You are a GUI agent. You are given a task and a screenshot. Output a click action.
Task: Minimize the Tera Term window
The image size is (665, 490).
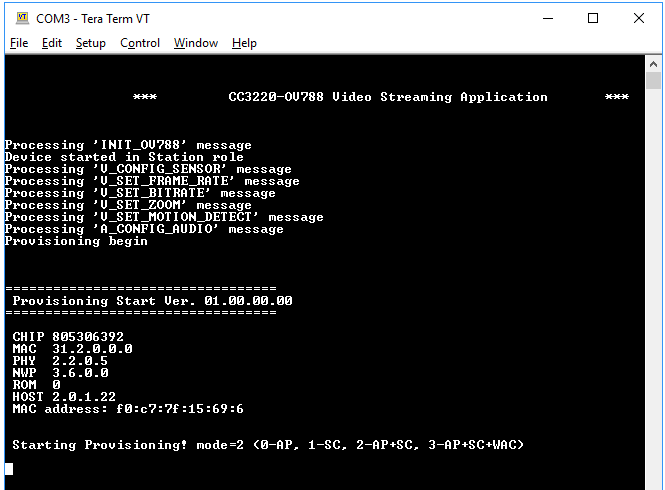(547, 18)
